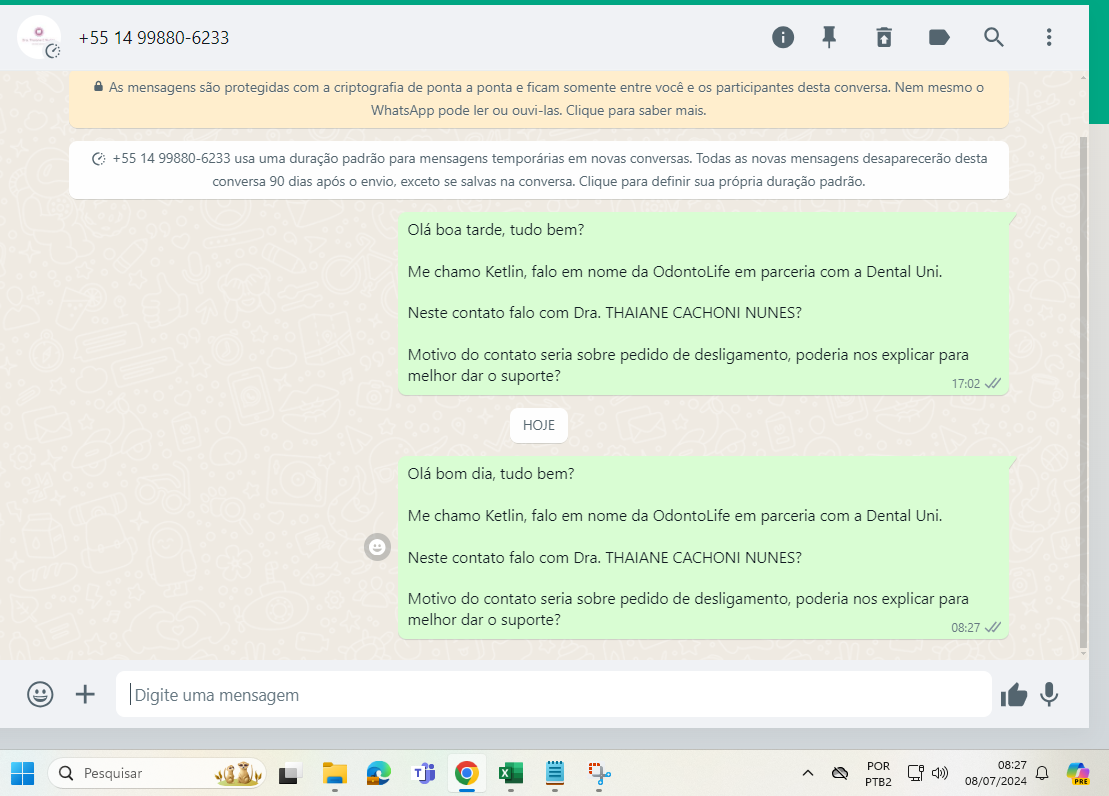Open File Explorer from the taskbar
The height and width of the screenshot is (796, 1109).
pos(335,773)
